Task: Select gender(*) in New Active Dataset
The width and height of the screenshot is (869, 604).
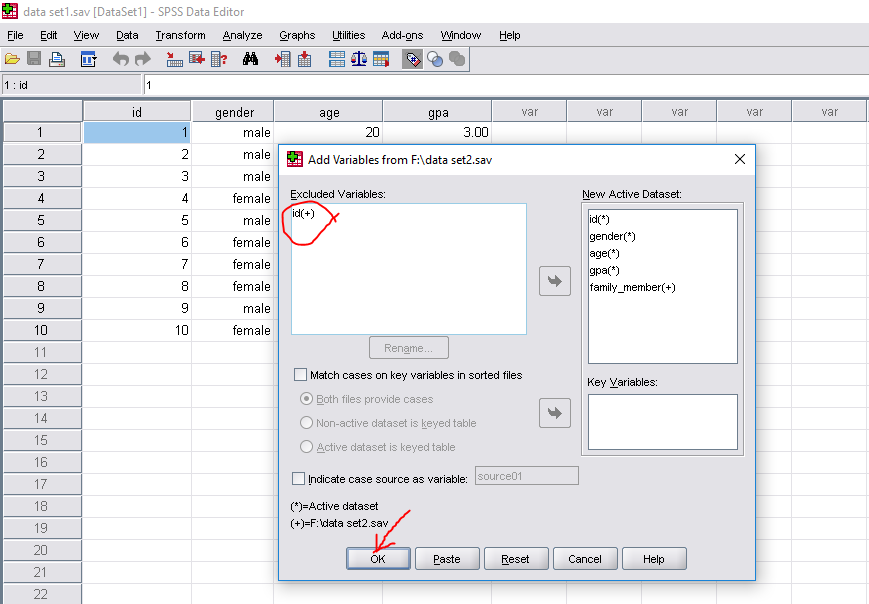Action: (612, 237)
